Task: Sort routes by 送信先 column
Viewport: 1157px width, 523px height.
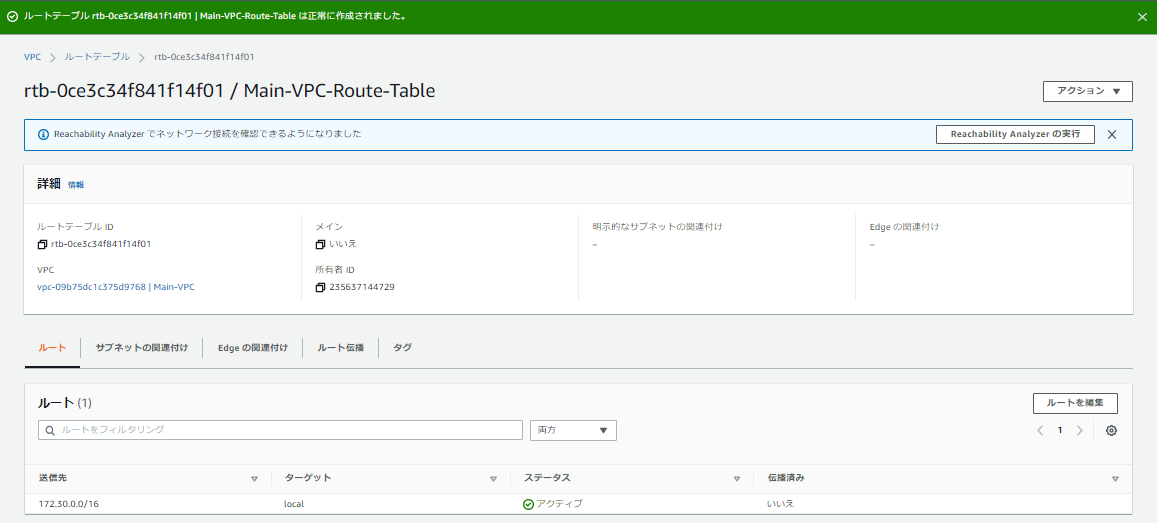Action: pos(254,479)
